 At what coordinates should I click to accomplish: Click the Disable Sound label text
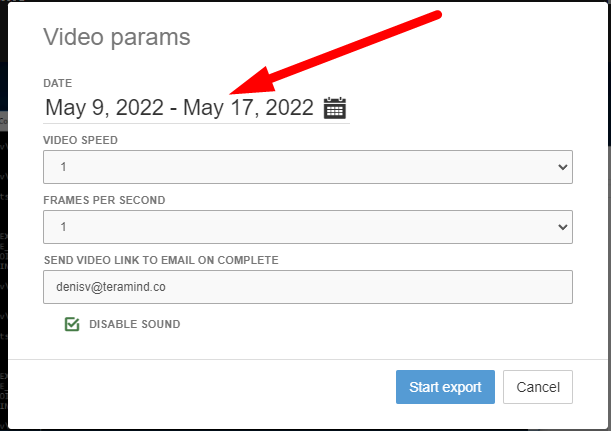click(x=134, y=324)
